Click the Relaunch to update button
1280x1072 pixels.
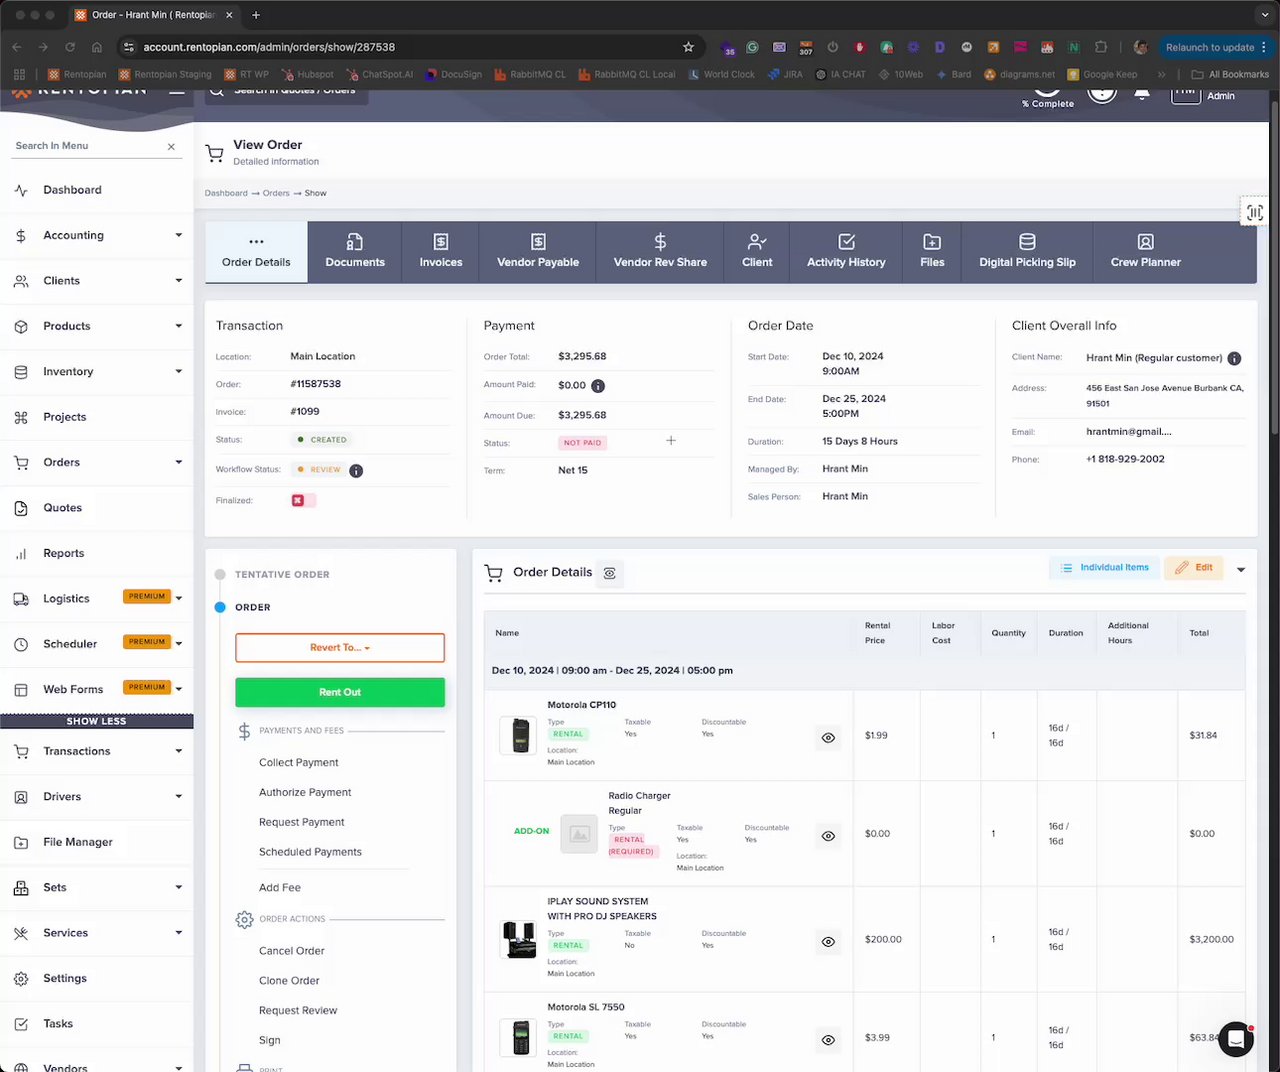point(1216,47)
